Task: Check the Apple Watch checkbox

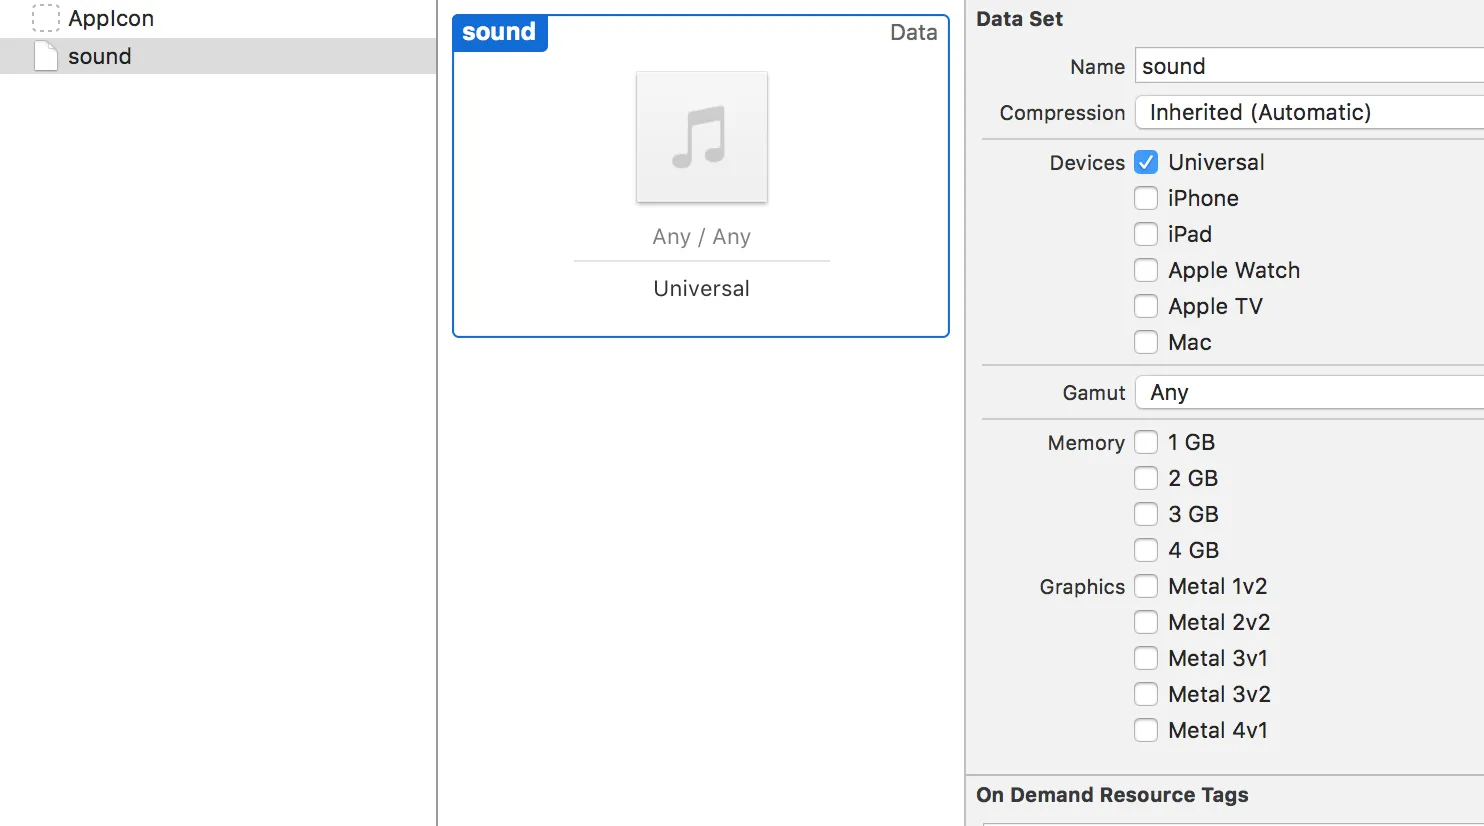Action: coord(1146,270)
